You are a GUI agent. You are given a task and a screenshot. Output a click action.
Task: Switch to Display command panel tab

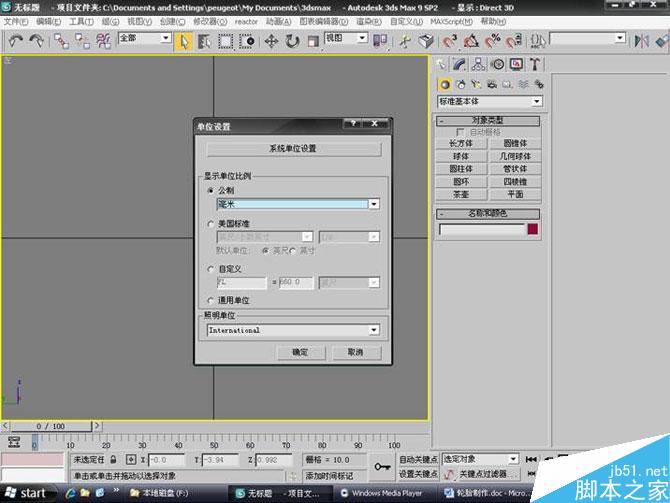coord(516,65)
